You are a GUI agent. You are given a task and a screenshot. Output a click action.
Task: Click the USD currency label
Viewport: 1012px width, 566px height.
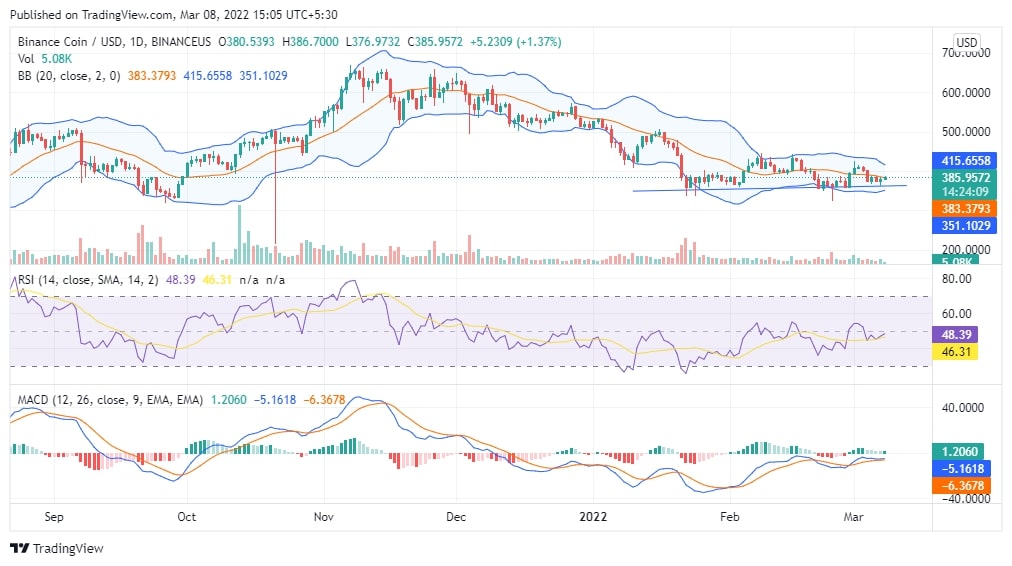tap(966, 42)
